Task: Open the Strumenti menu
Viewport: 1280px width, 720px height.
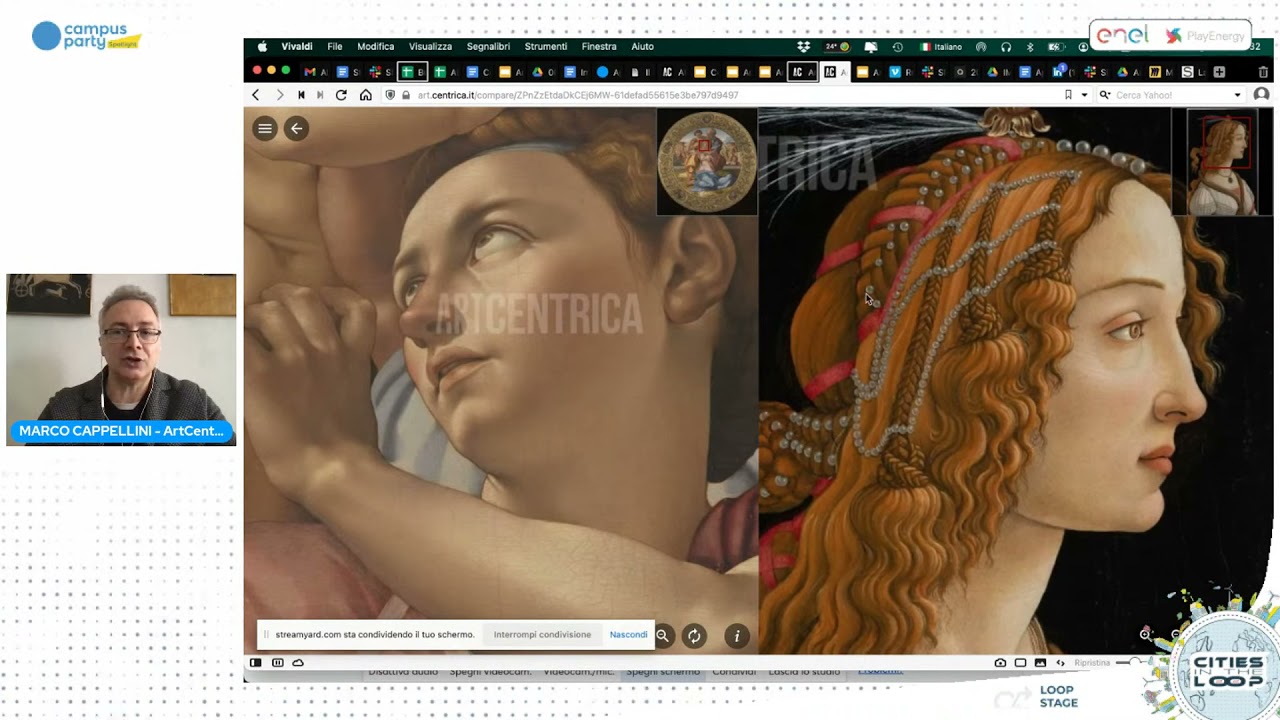Action: (x=546, y=47)
